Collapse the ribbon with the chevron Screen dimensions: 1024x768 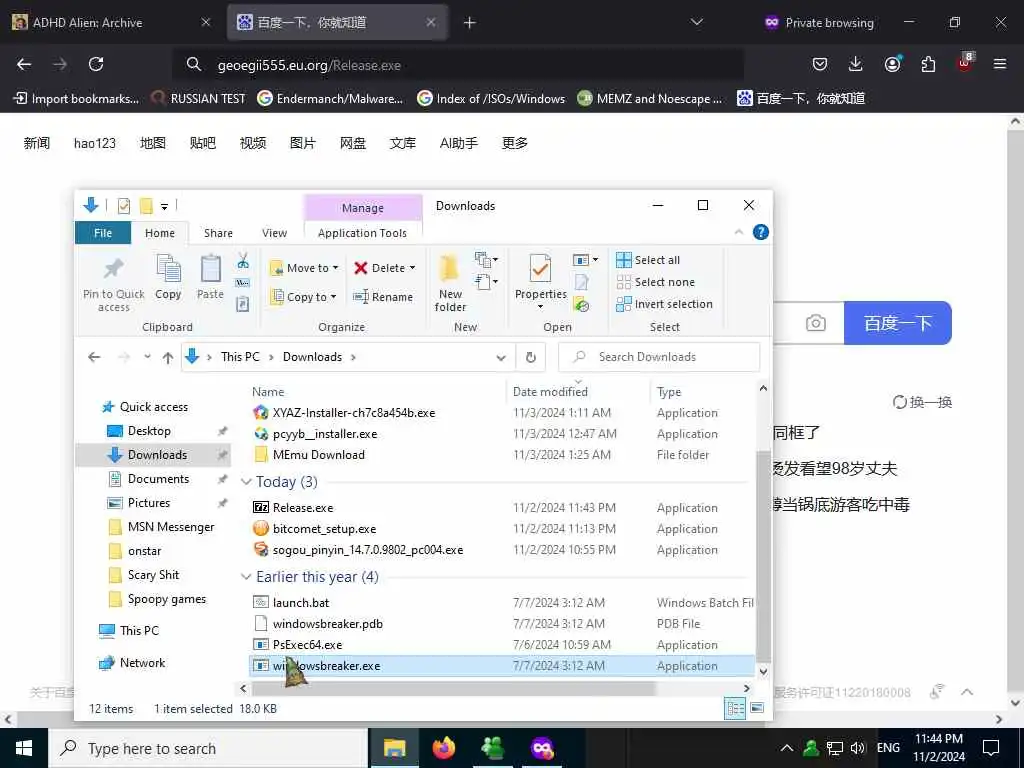coord(739,232)
